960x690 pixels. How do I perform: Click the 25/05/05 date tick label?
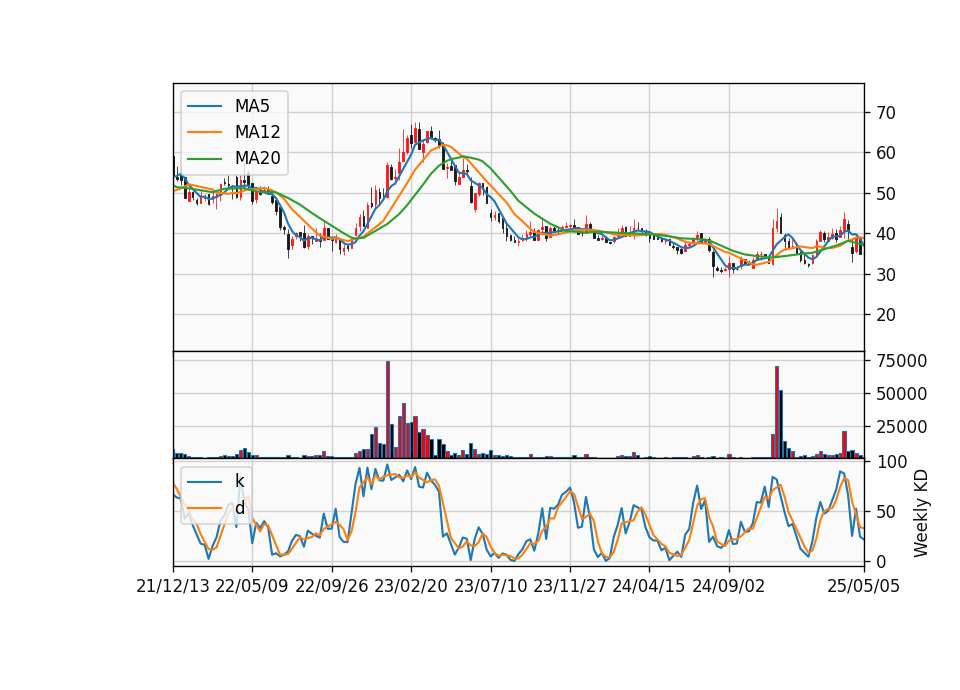pyautogui.click(x=864, y=586)
